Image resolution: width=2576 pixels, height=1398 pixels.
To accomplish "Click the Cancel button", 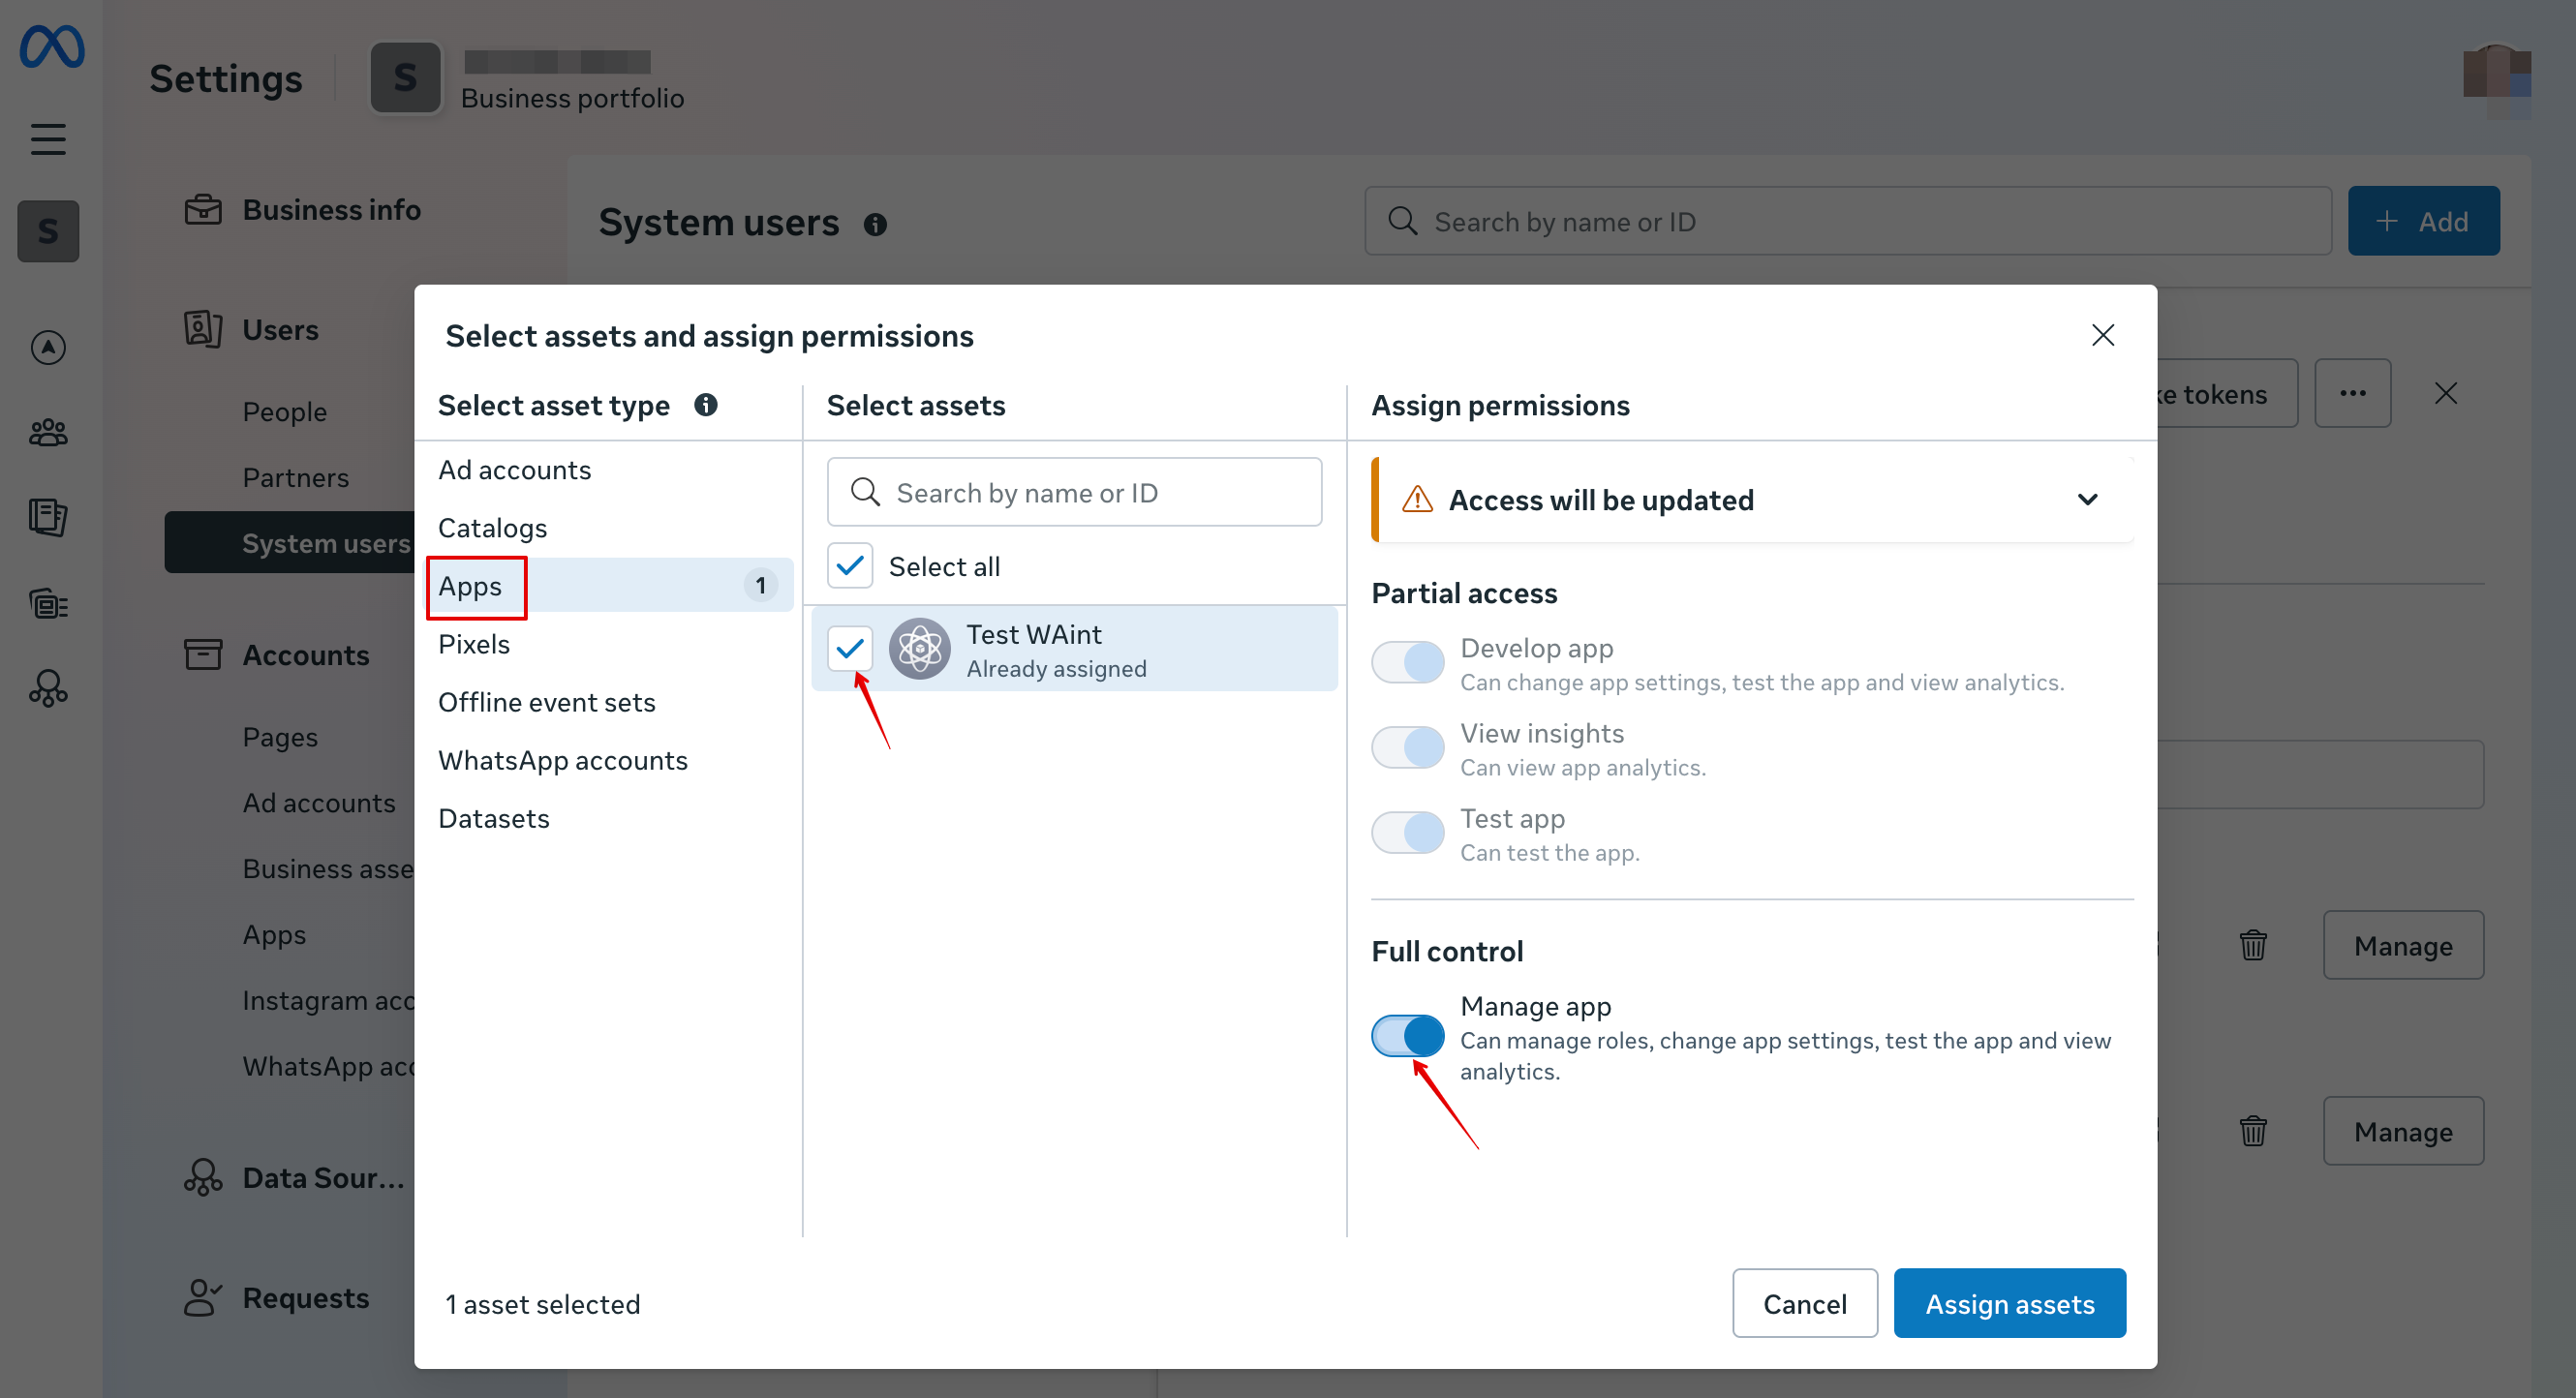I will [1804, 1303].
